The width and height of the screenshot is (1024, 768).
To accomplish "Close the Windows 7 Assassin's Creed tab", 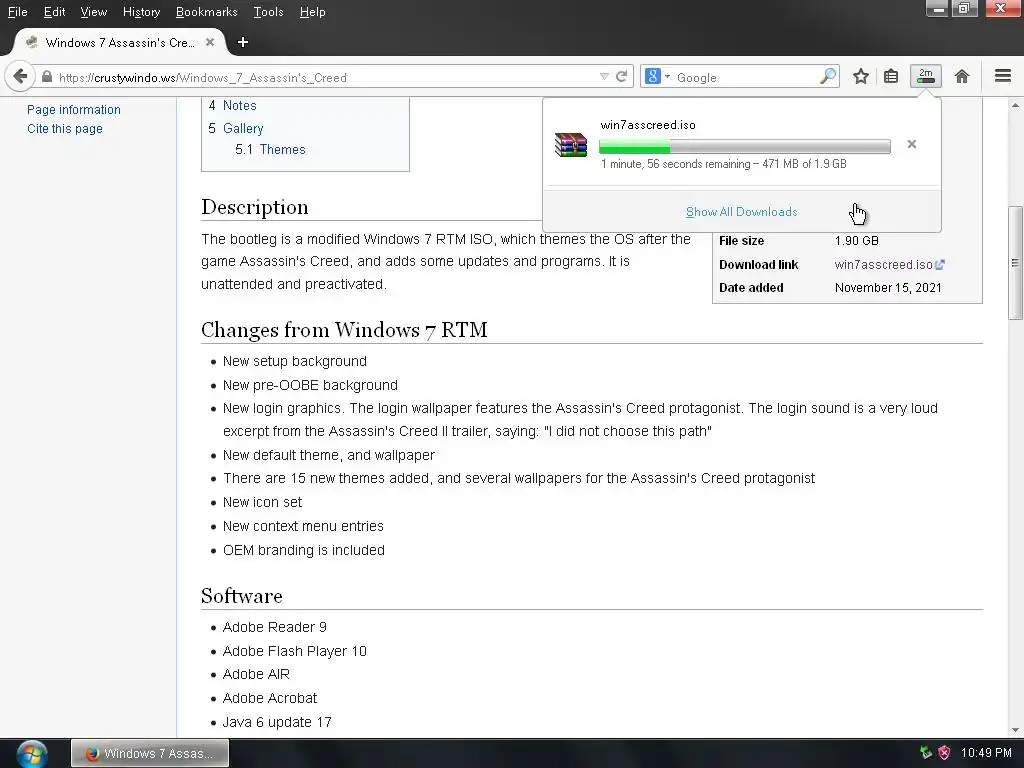I will [x=210, y=42].
